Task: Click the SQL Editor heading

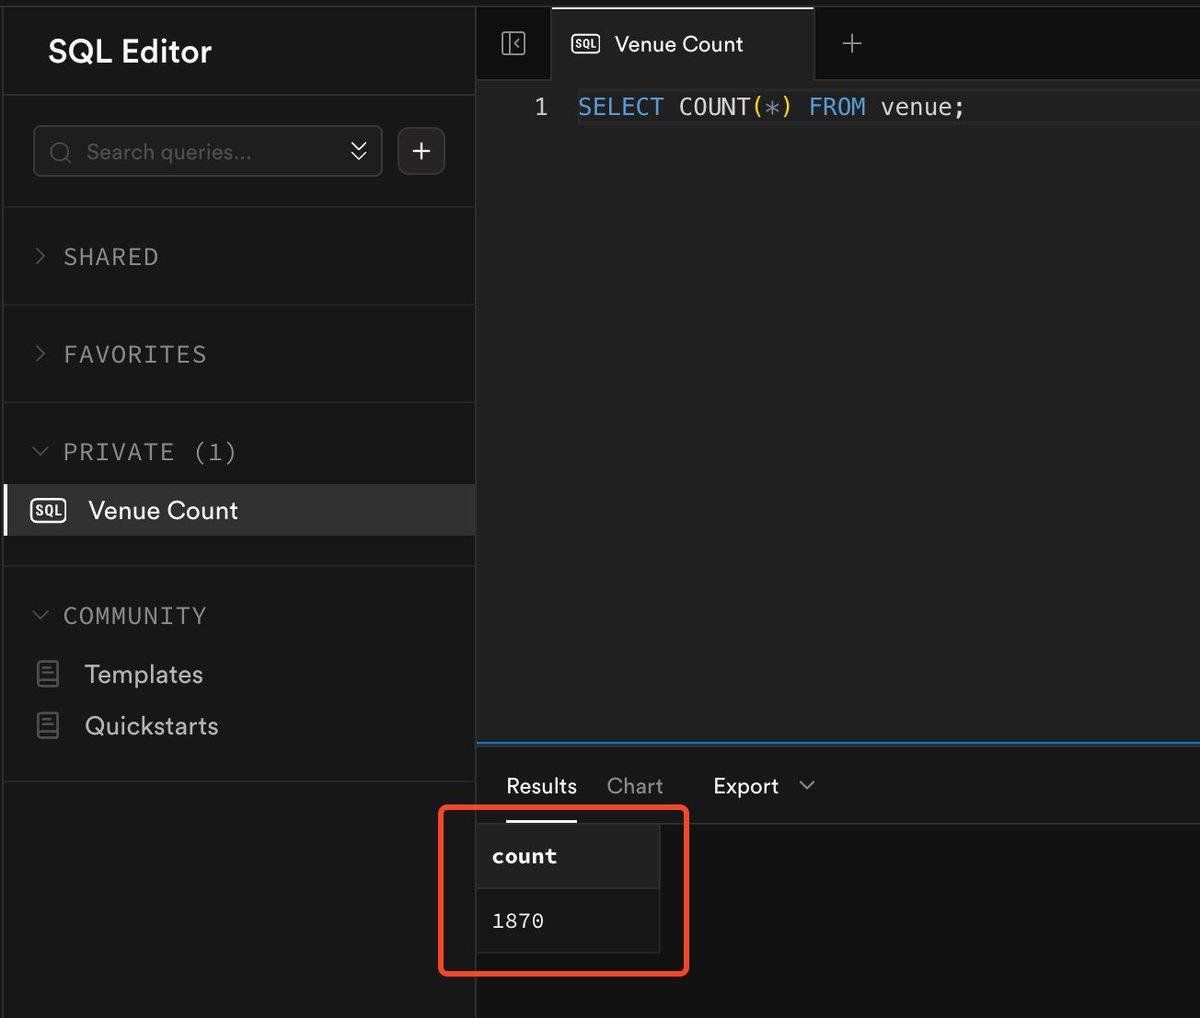Action: 130,52
